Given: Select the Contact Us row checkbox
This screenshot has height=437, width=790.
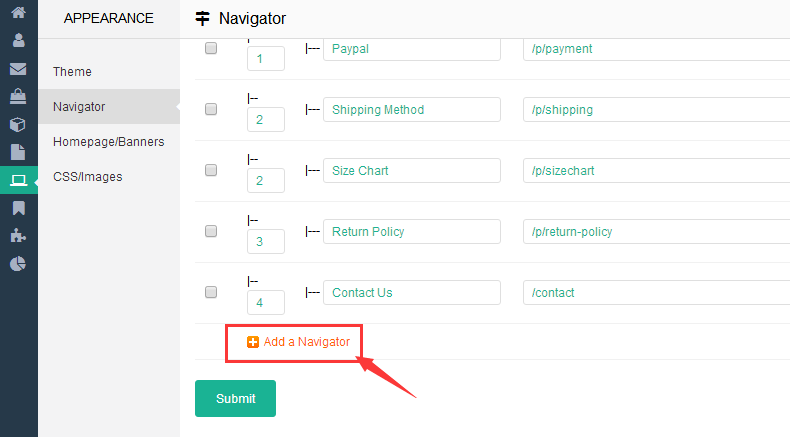Looking at the screenshot, I should (x=211, y=292).
